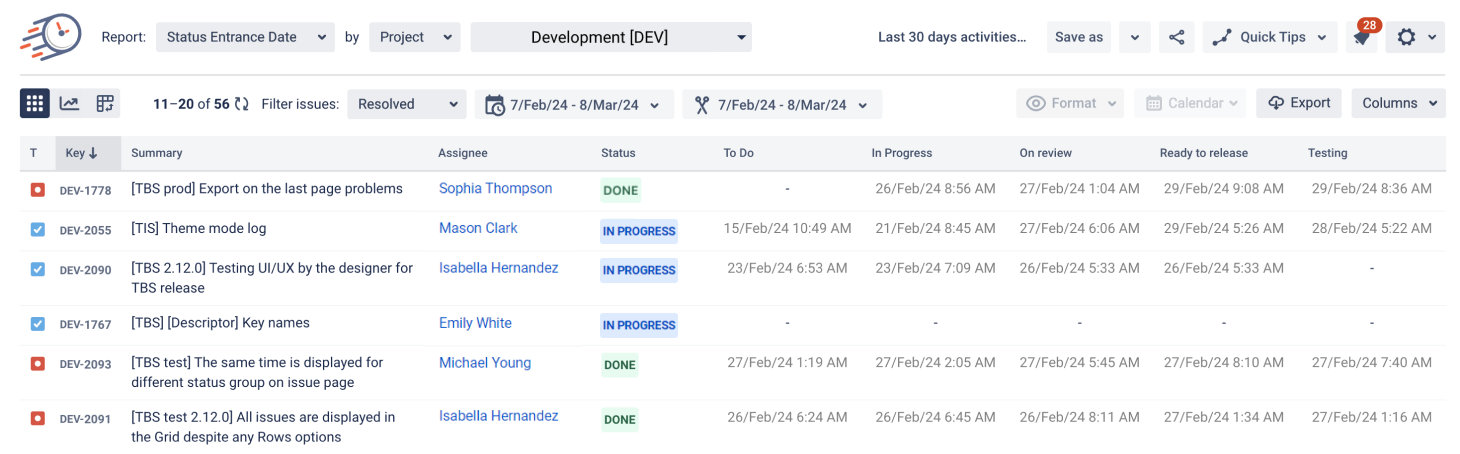
Task: Open the Sophia Thompson assignee link
Action: pos(495,188)
